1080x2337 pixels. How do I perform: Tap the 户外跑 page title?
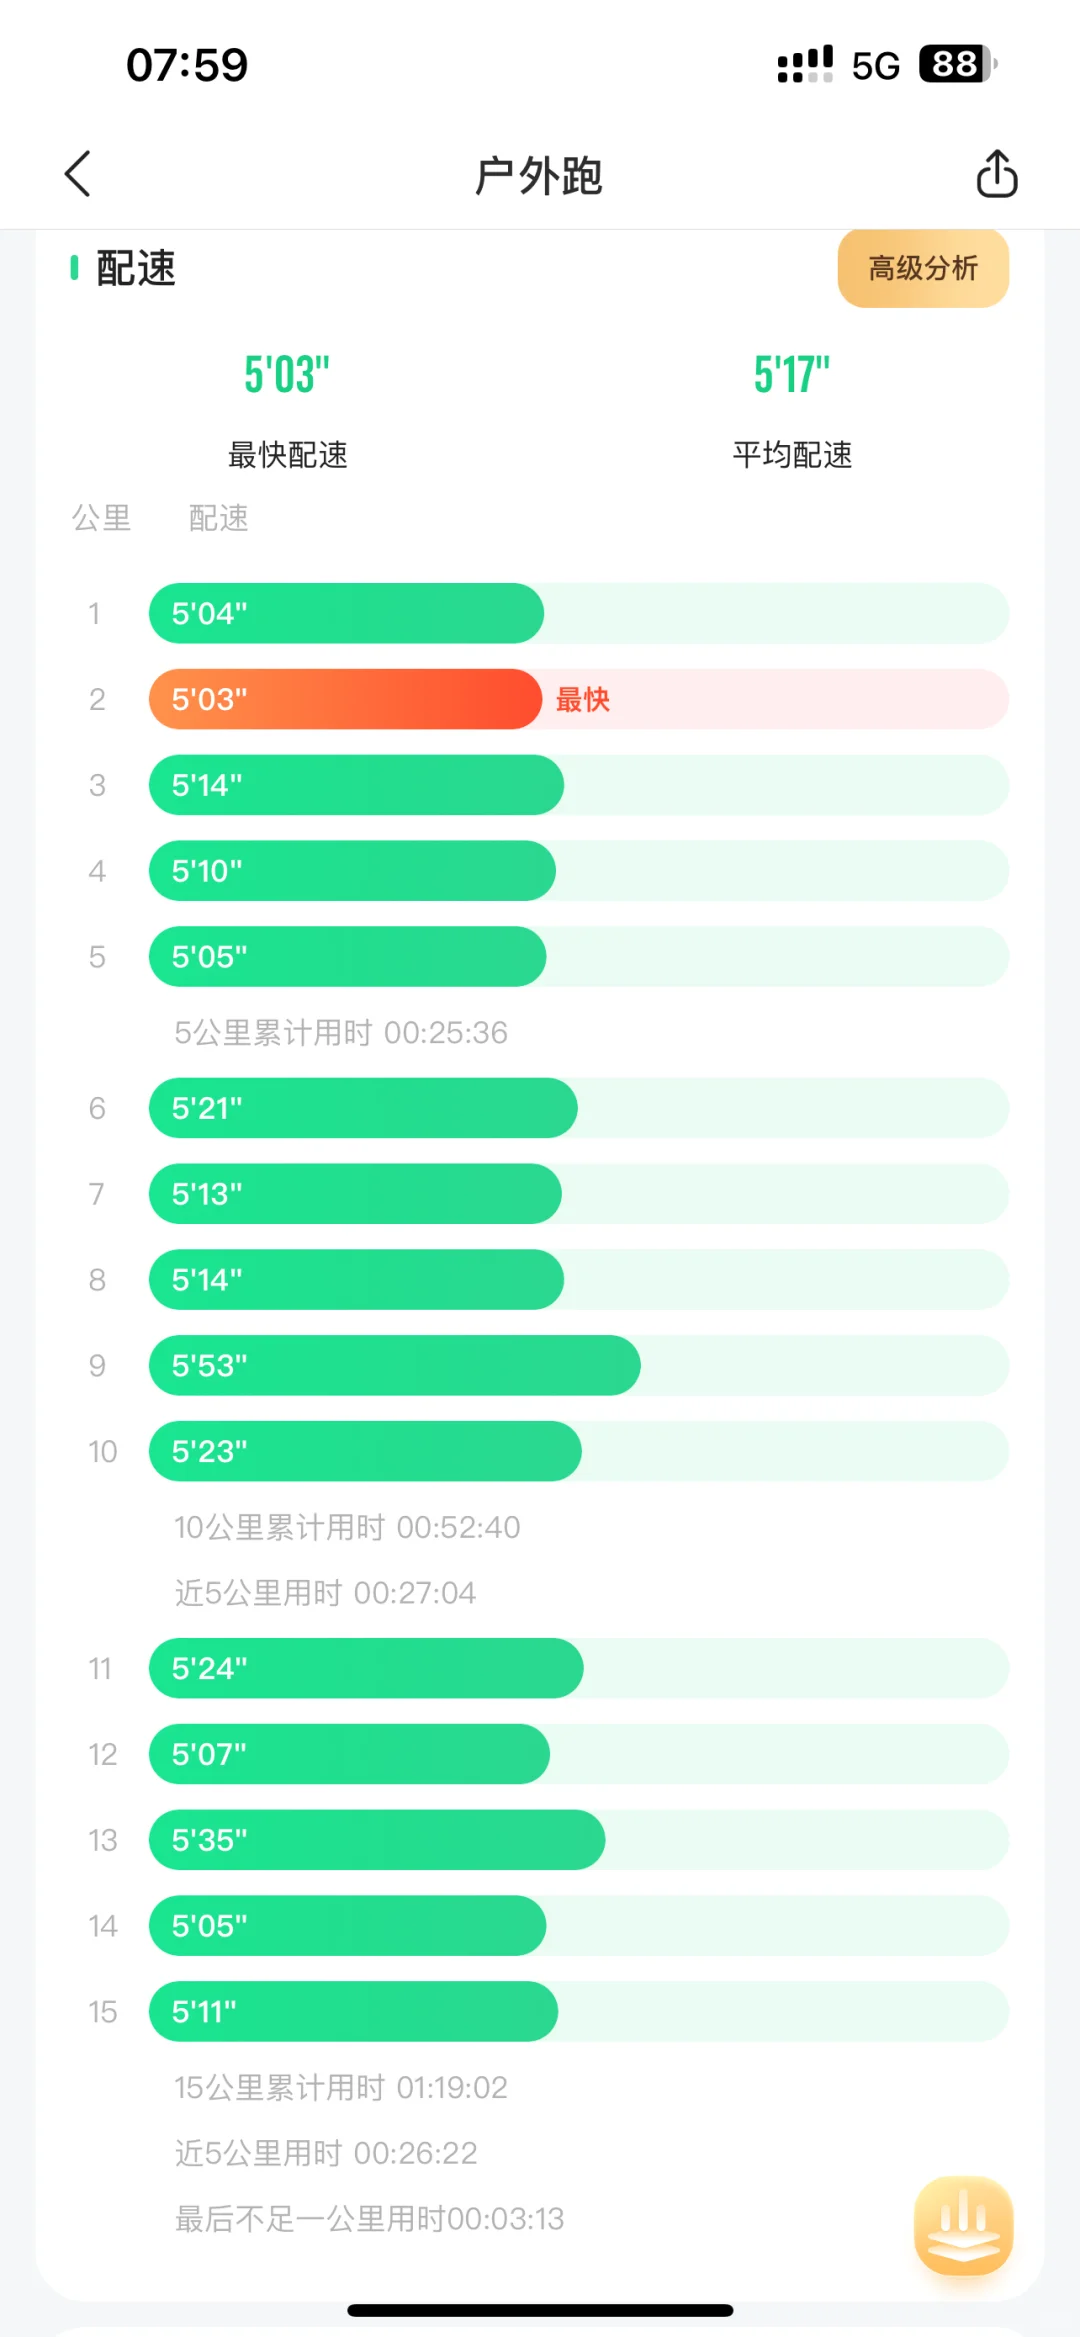point(539,175)
